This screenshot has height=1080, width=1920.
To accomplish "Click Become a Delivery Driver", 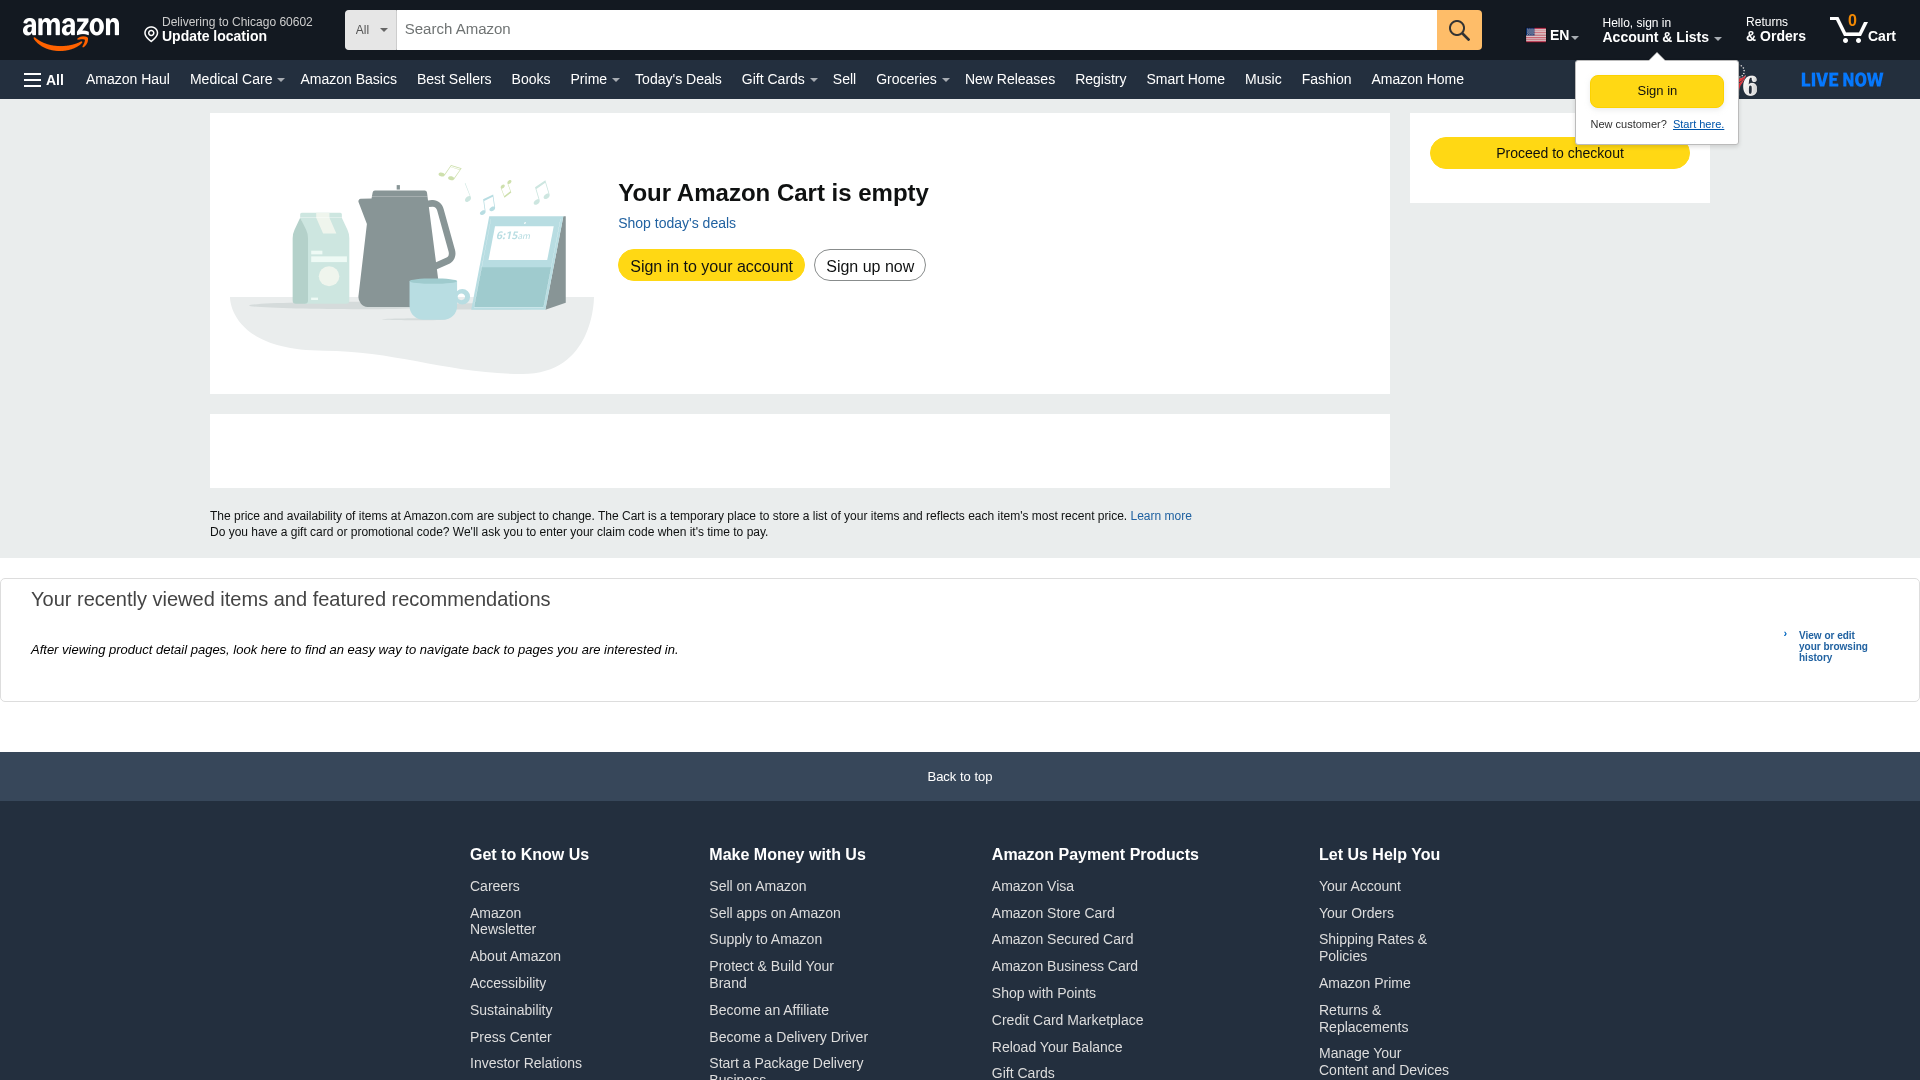I will [788, 1037].
